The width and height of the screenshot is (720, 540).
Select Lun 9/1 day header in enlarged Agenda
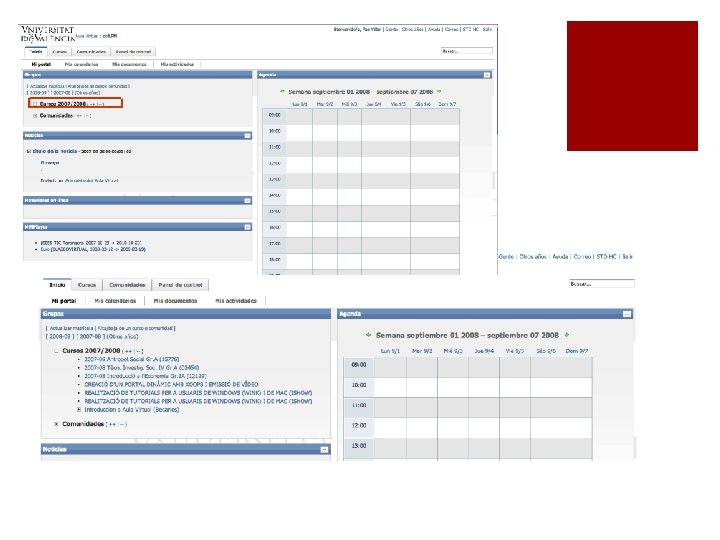click(390, 351)
